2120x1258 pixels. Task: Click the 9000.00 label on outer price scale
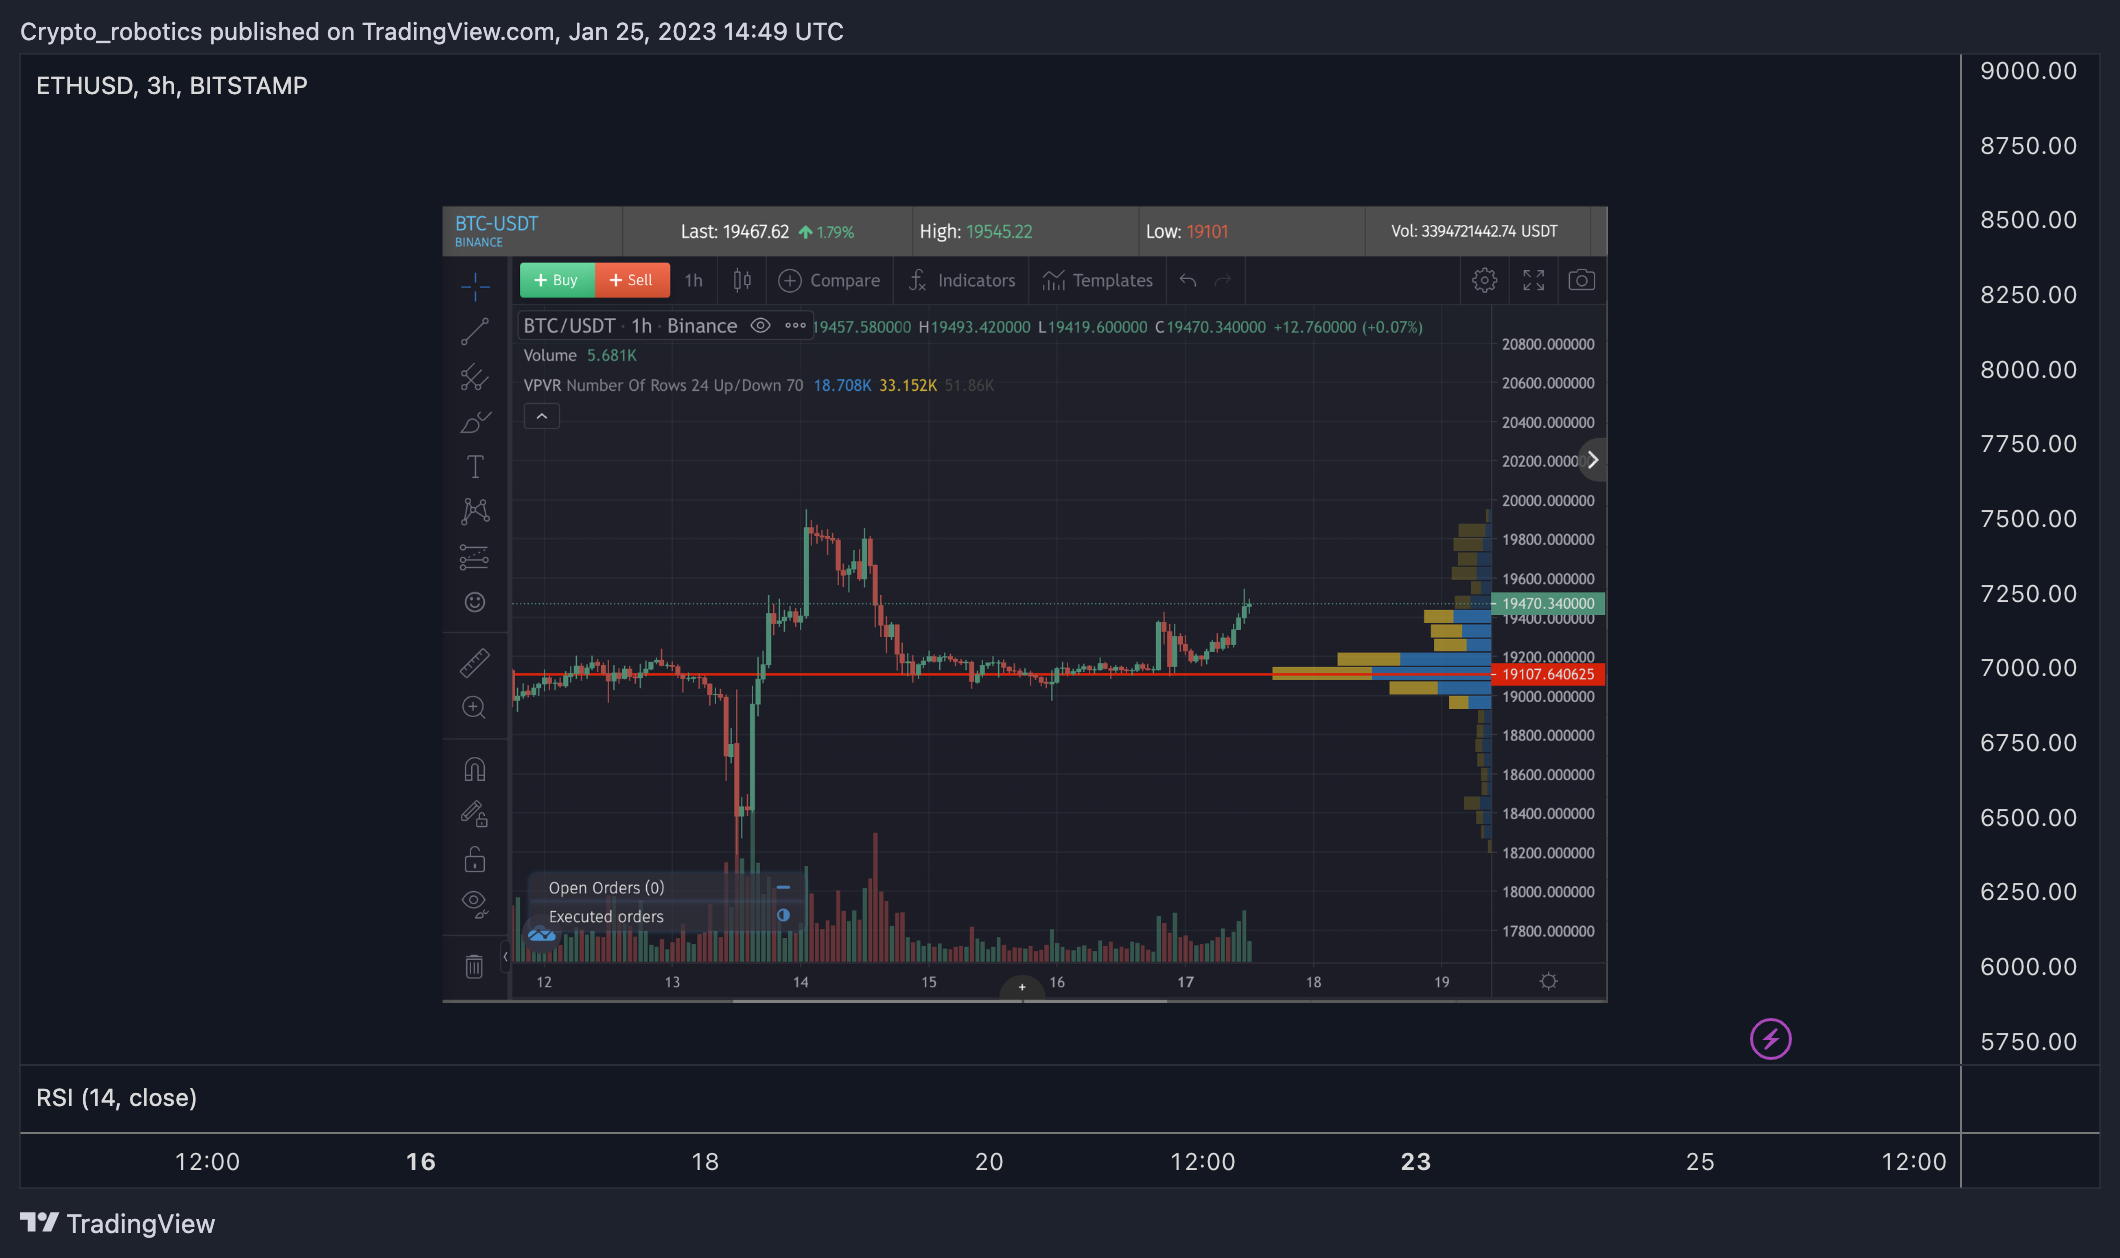tap(2029, 71)
